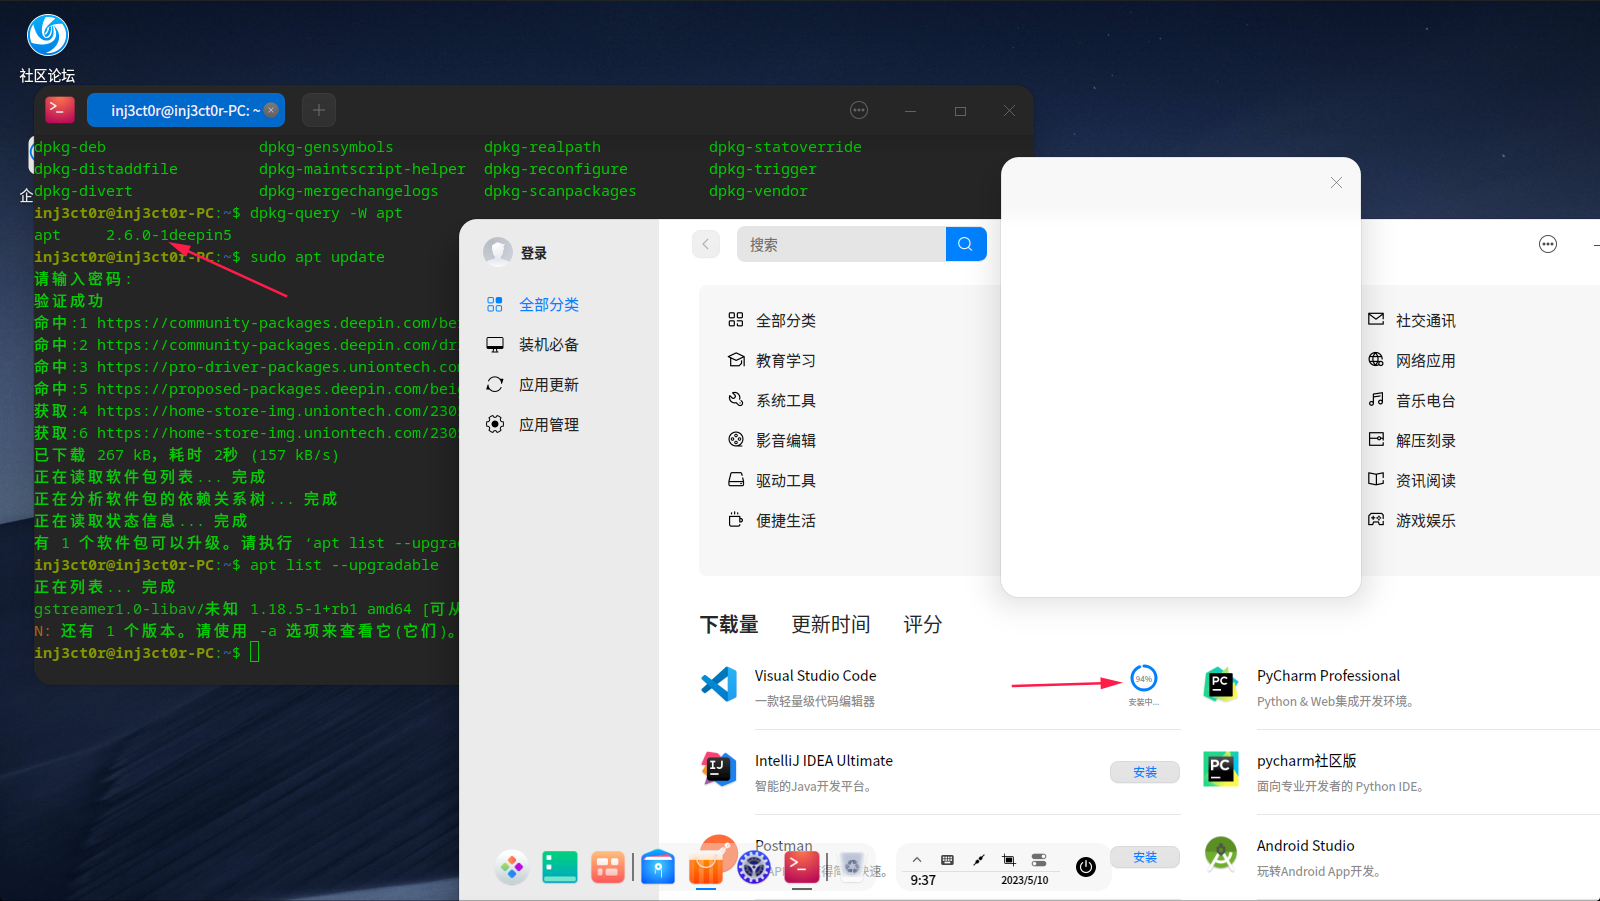Select the 系统工具 category icon
1600x901 pixels.
pos(737,399)
